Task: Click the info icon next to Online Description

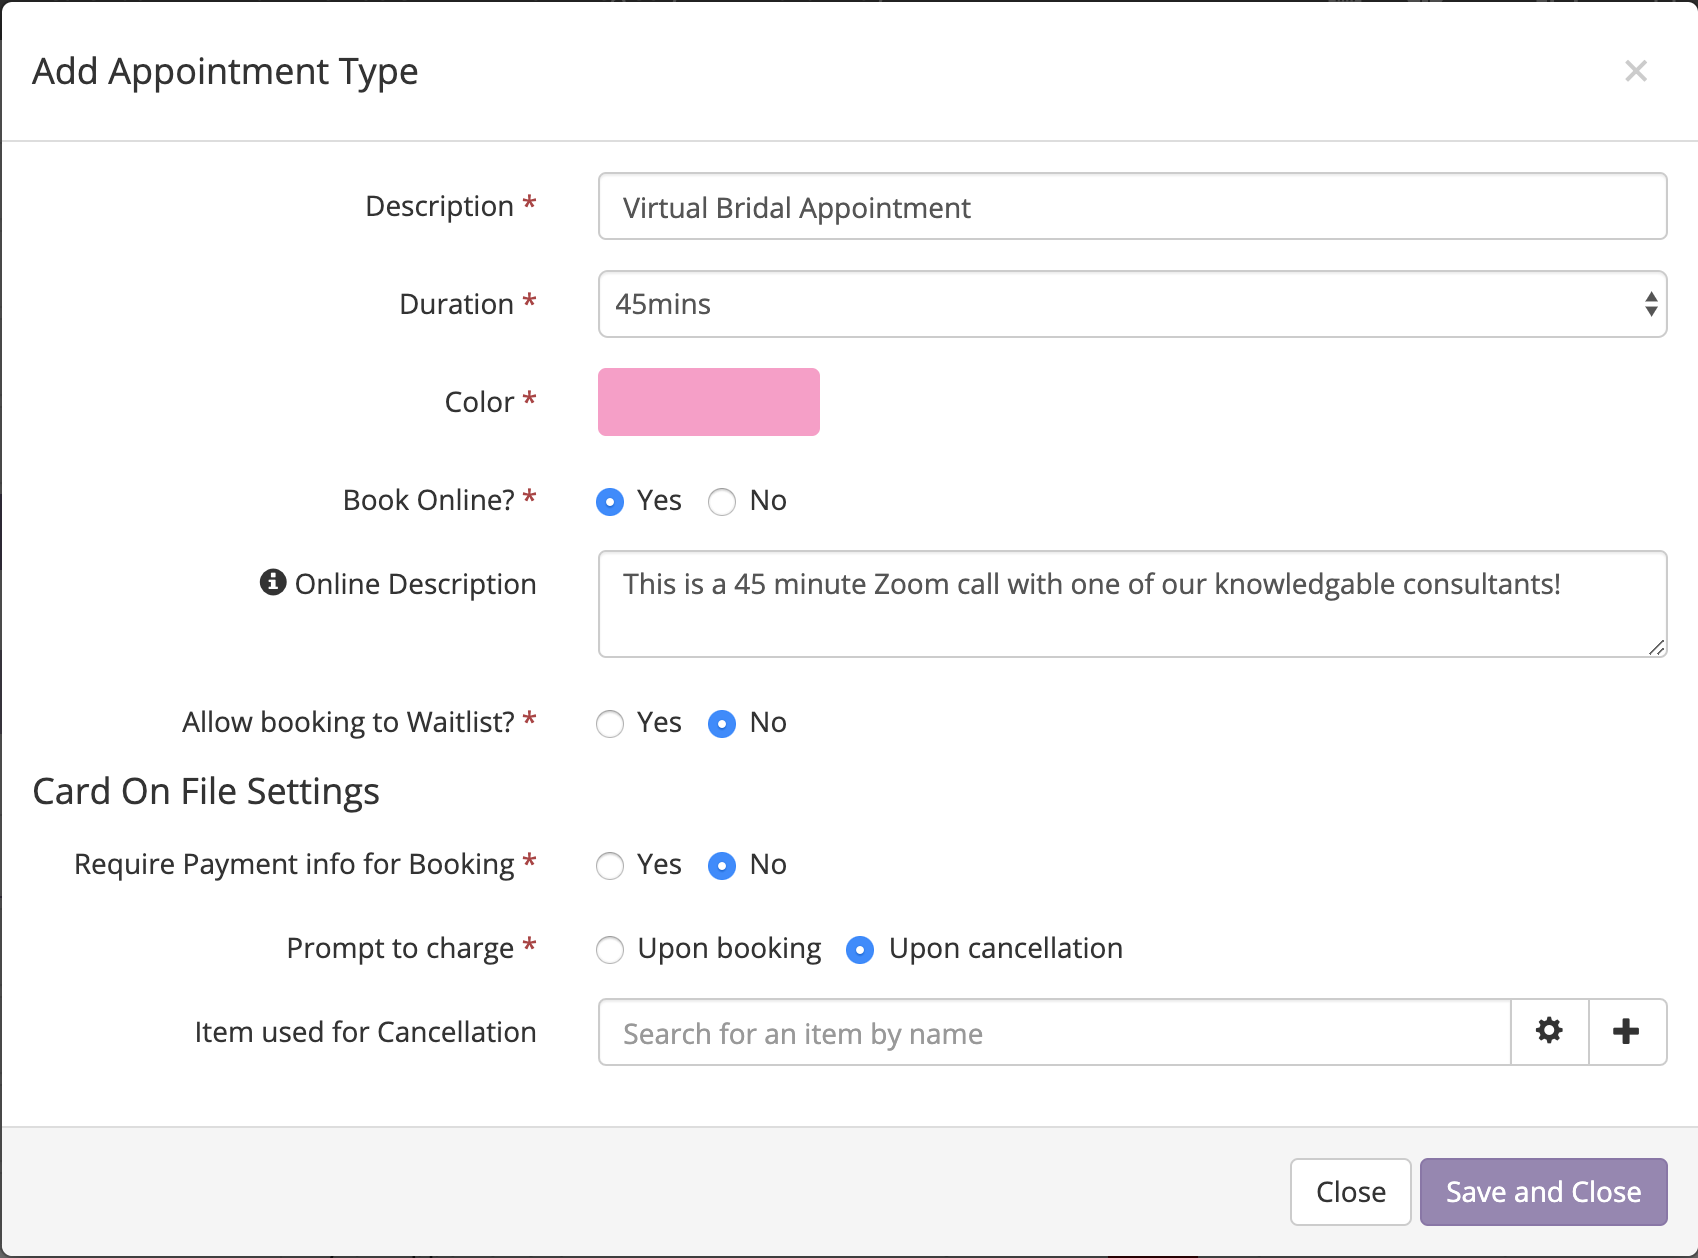Action: 273,582
